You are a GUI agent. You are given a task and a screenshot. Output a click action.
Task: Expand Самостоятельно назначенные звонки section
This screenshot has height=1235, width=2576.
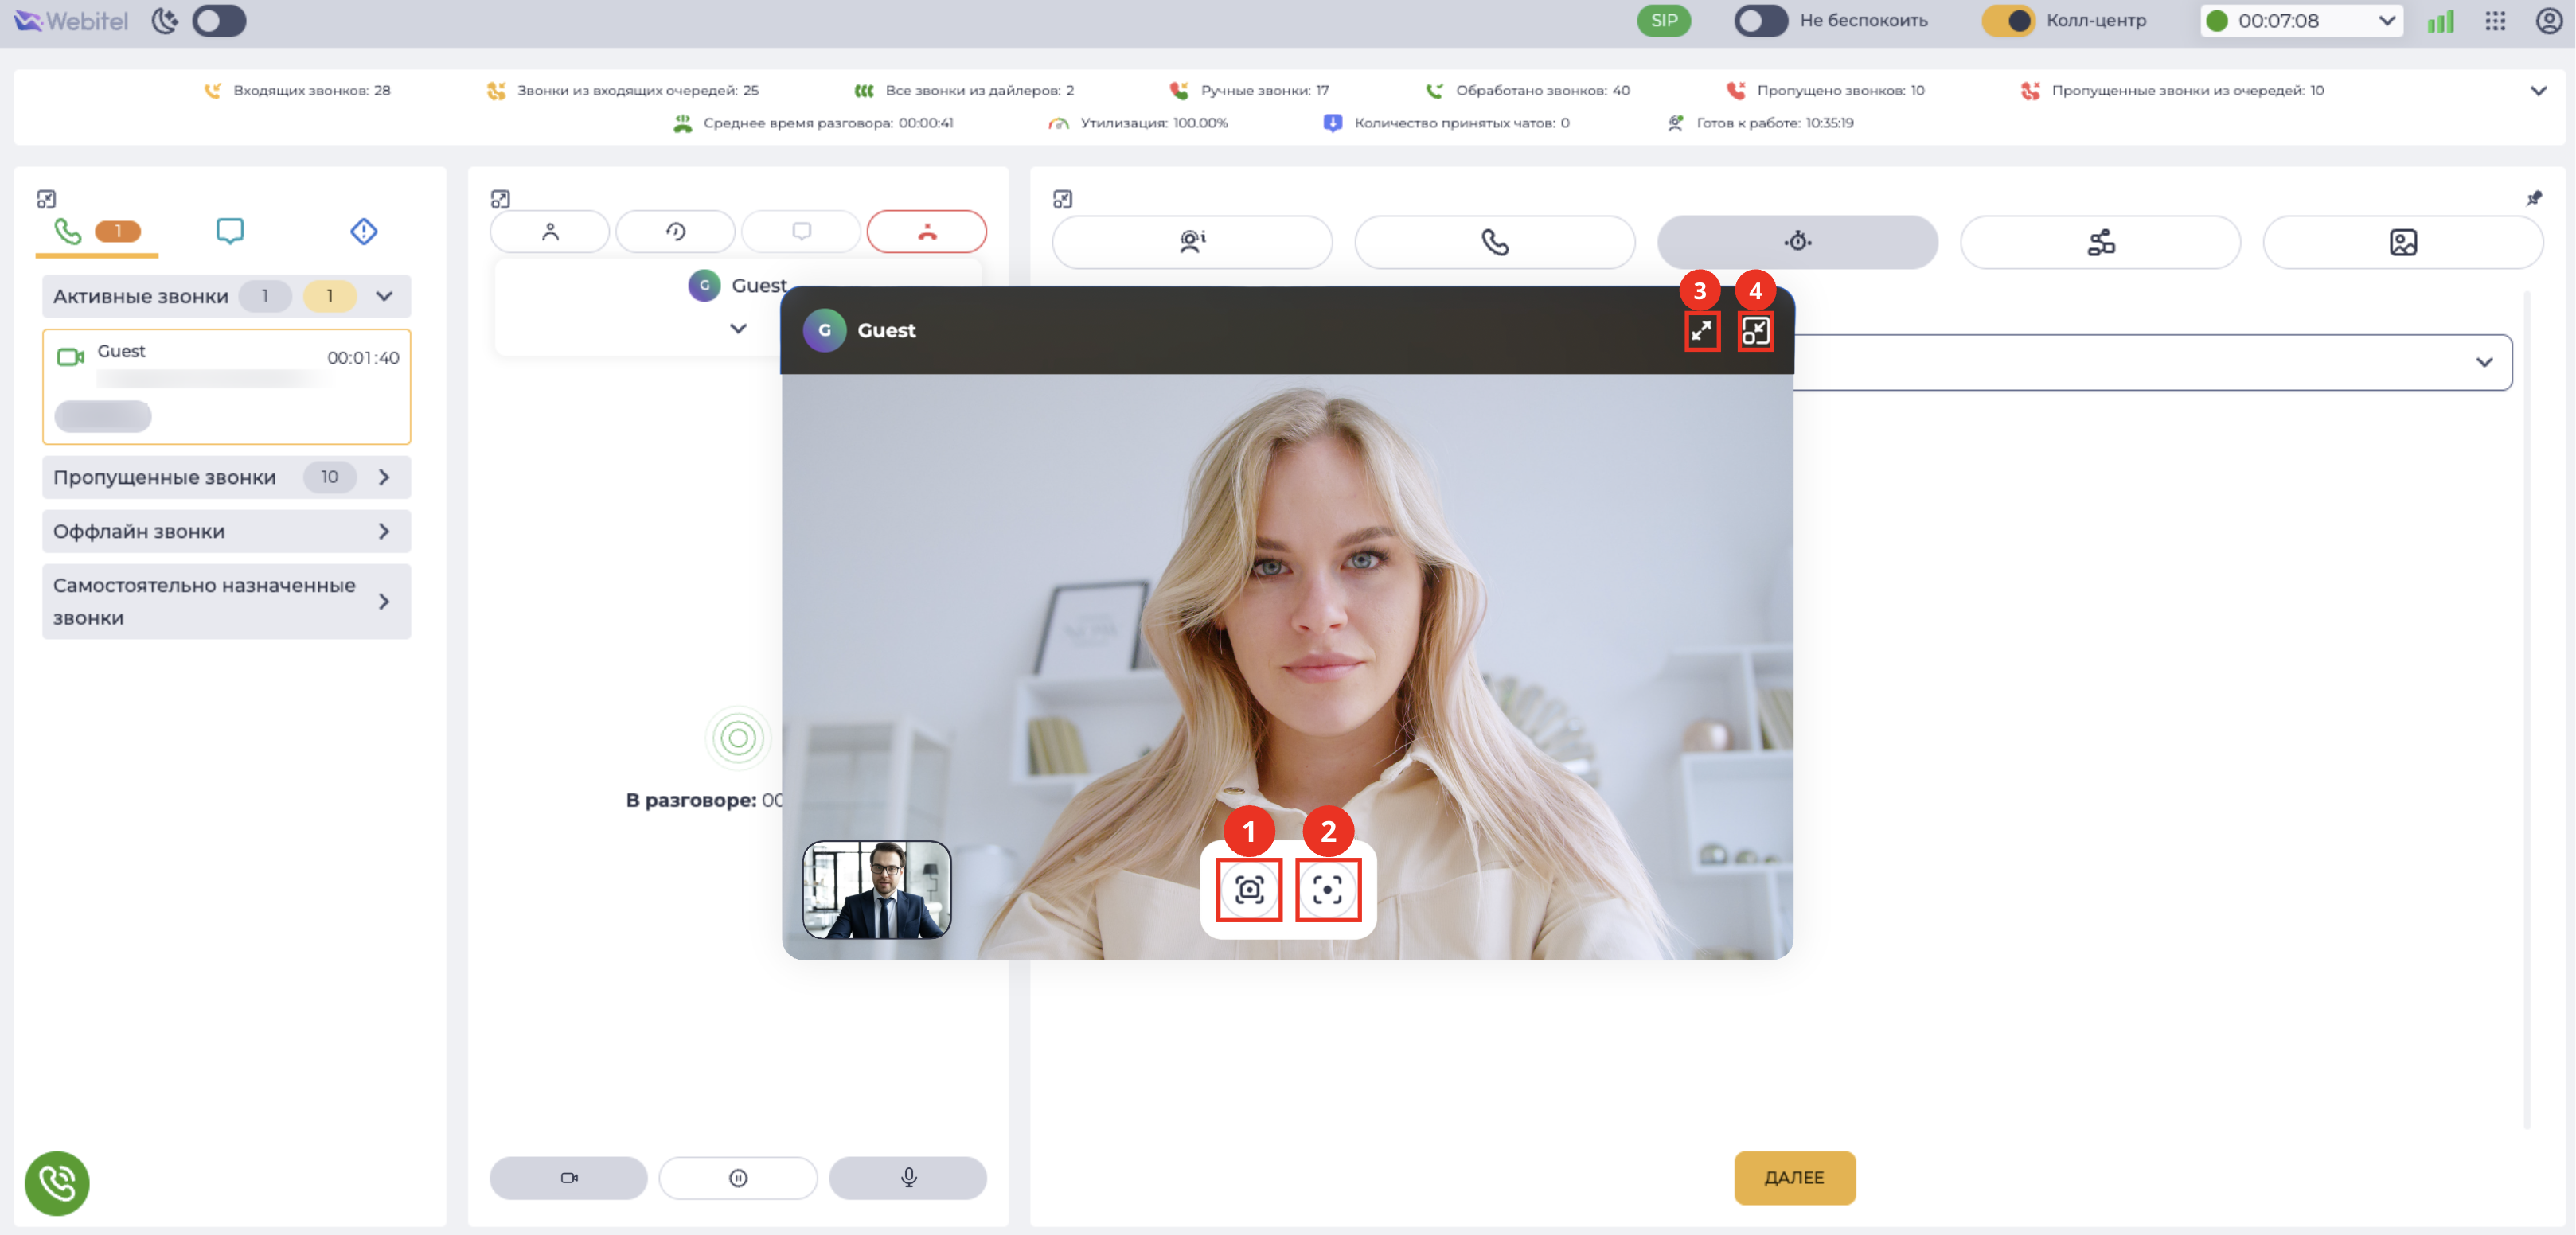[x=384, y=601]
